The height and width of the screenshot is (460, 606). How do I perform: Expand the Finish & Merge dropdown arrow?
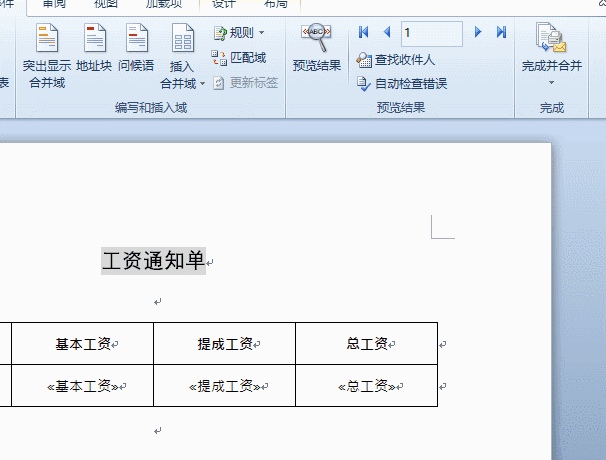tap(552, 82)
